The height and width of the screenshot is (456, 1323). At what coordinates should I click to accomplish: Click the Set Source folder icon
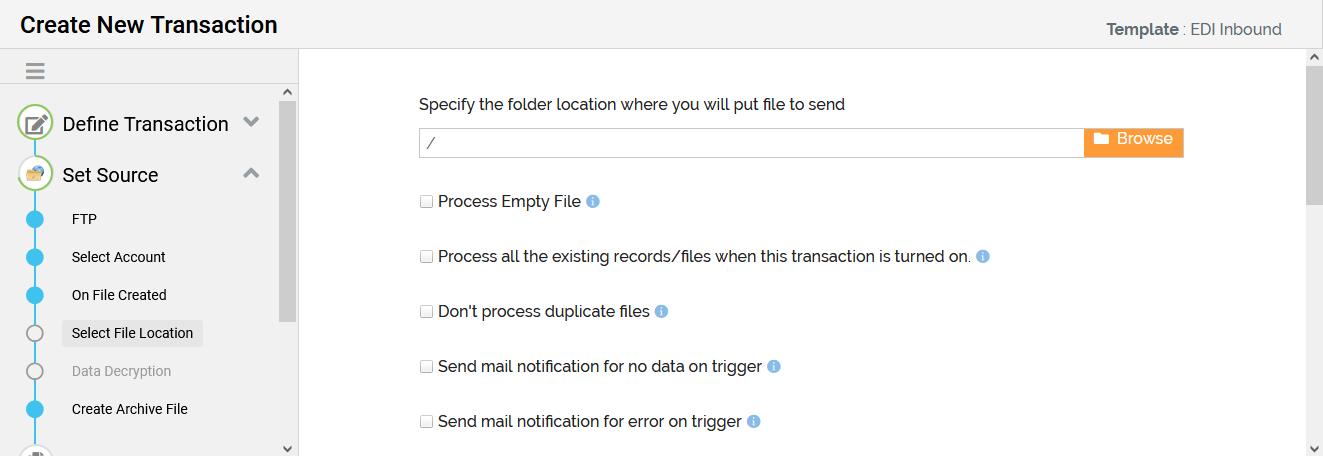(x=35, y=174)
